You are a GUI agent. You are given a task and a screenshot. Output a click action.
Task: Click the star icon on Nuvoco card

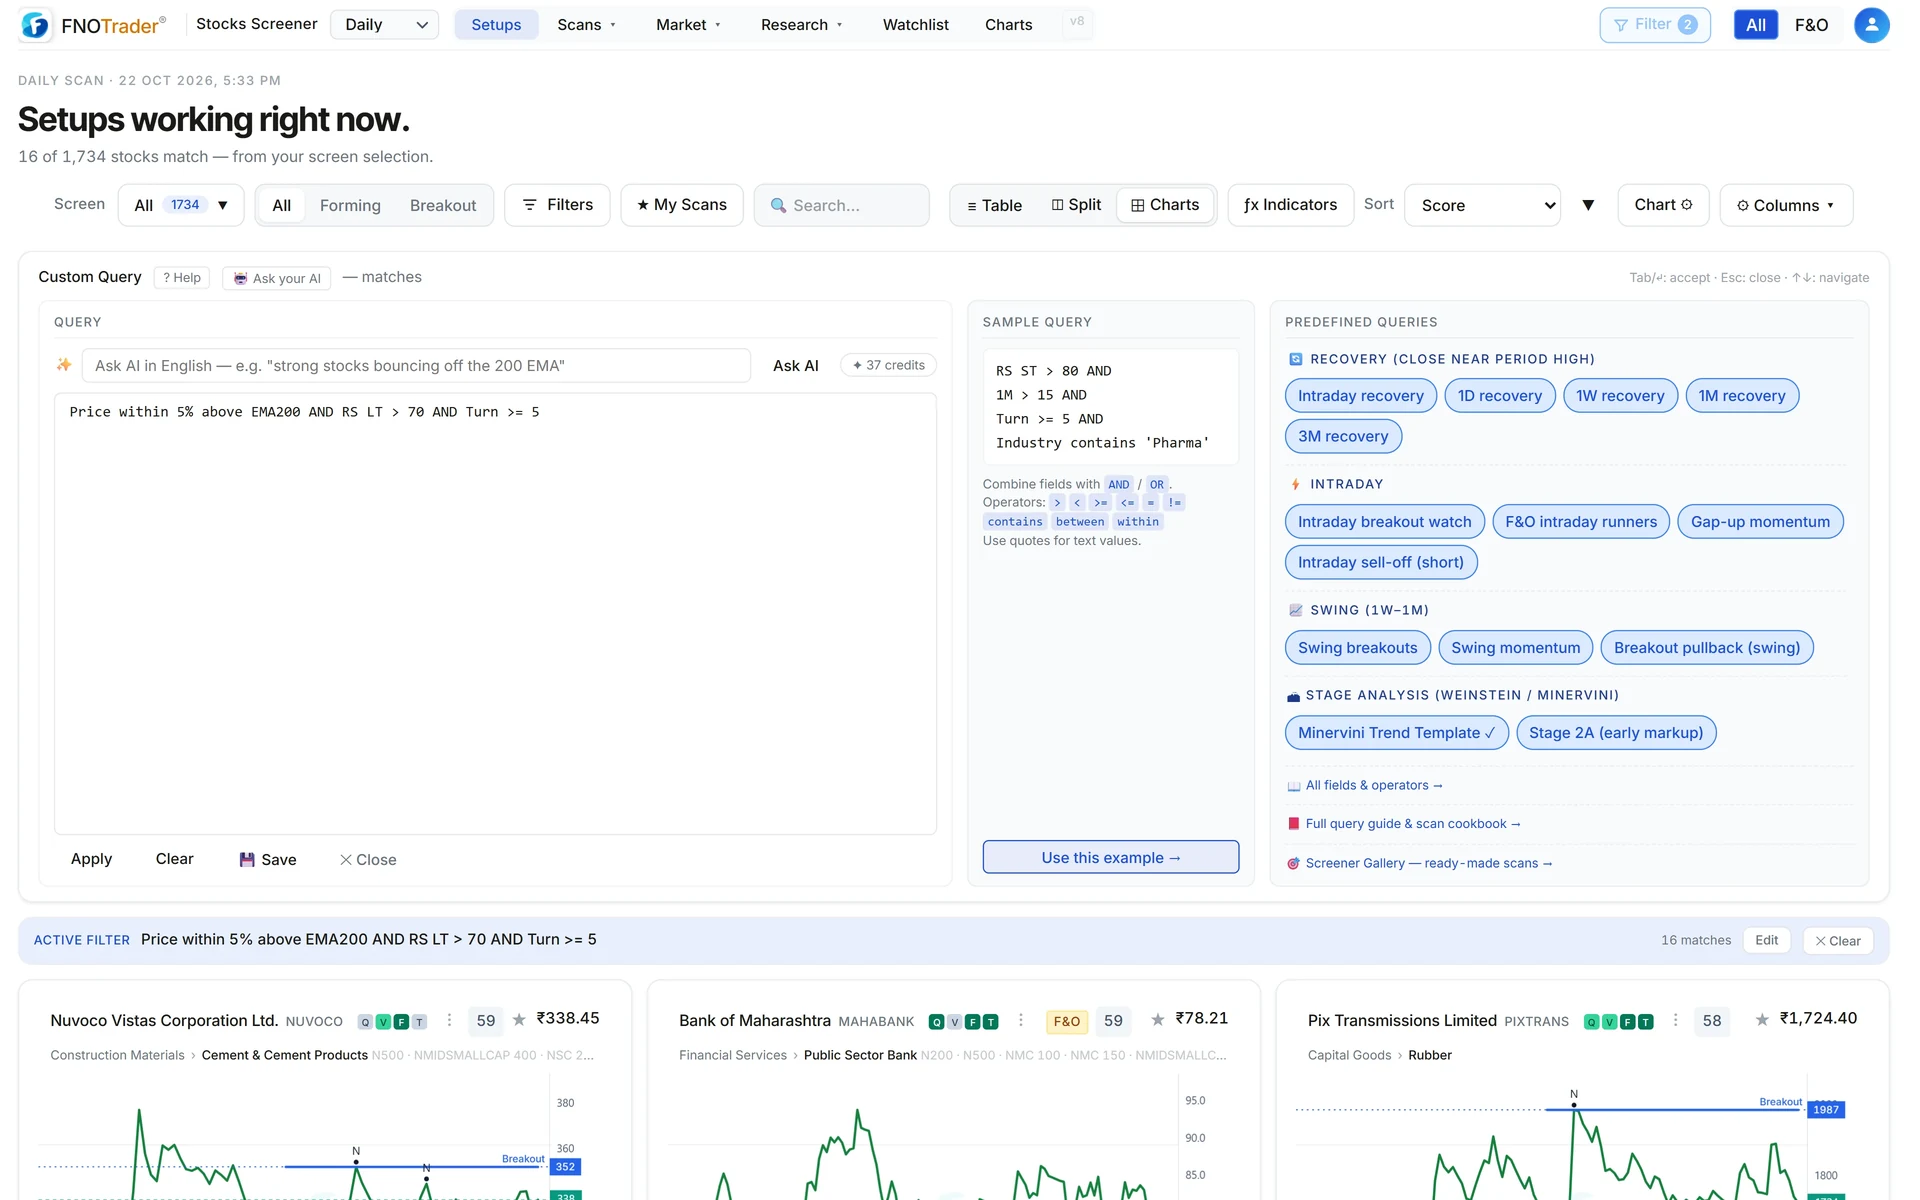click(519, 1020)
